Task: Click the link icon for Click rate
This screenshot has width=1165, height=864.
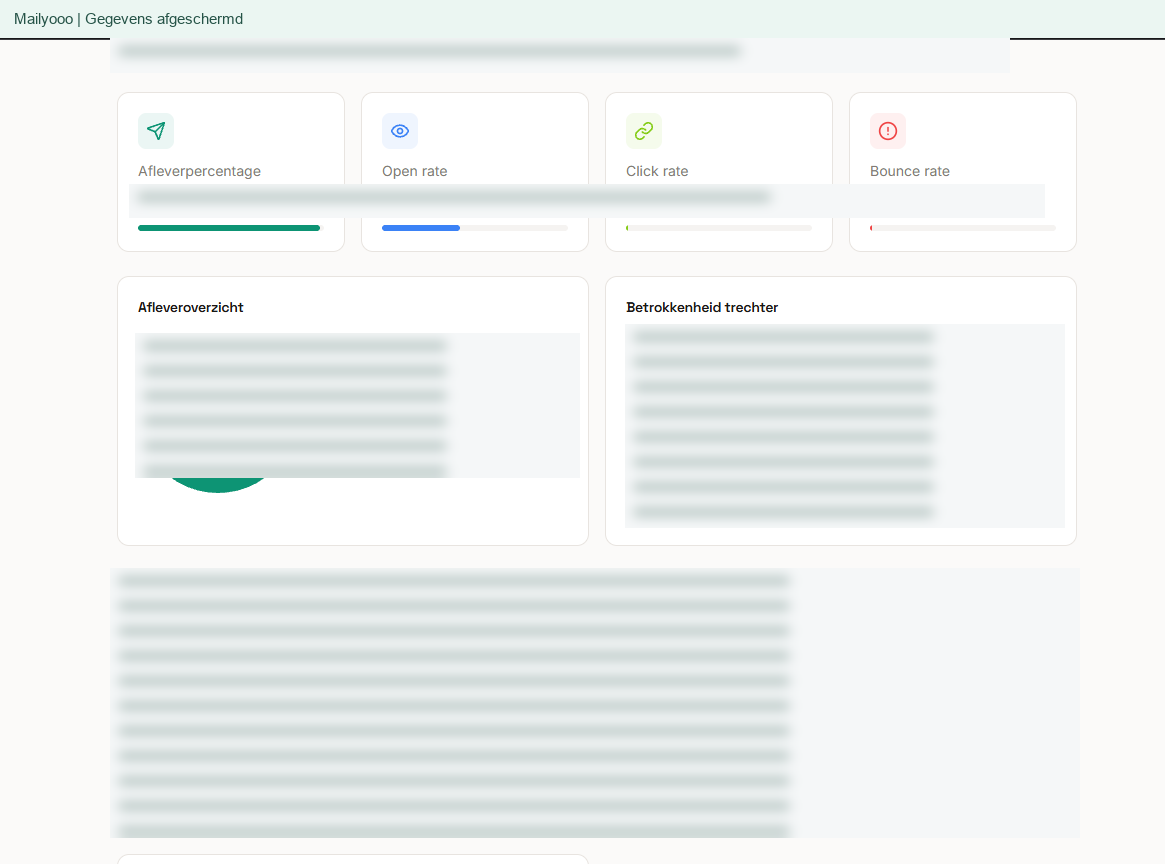Action: (644, 131)
